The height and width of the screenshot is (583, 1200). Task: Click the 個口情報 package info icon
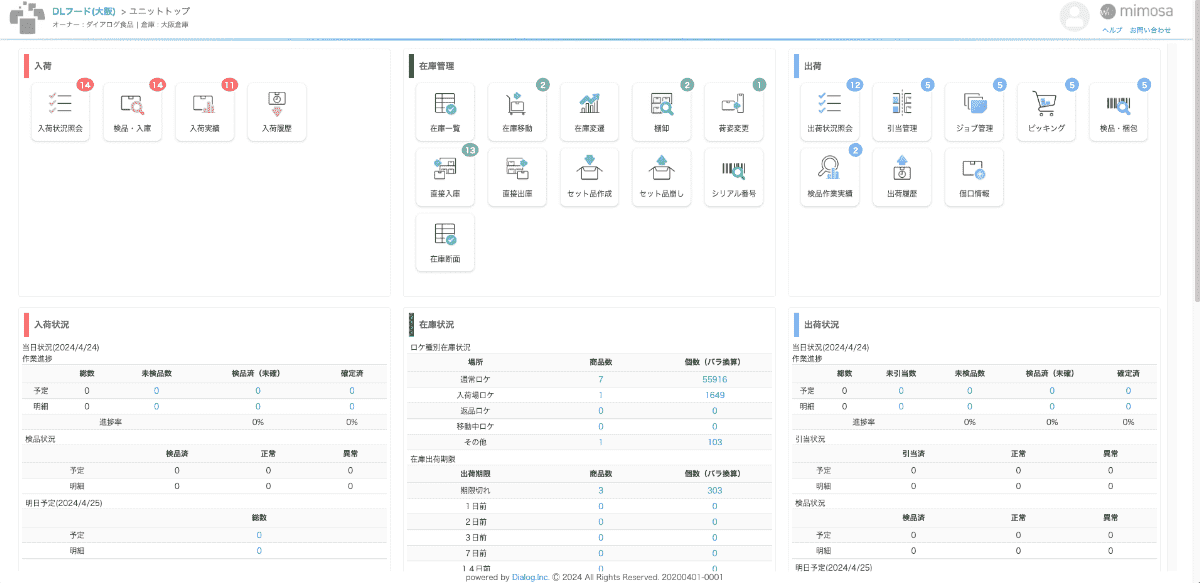[x=974, y=177]
